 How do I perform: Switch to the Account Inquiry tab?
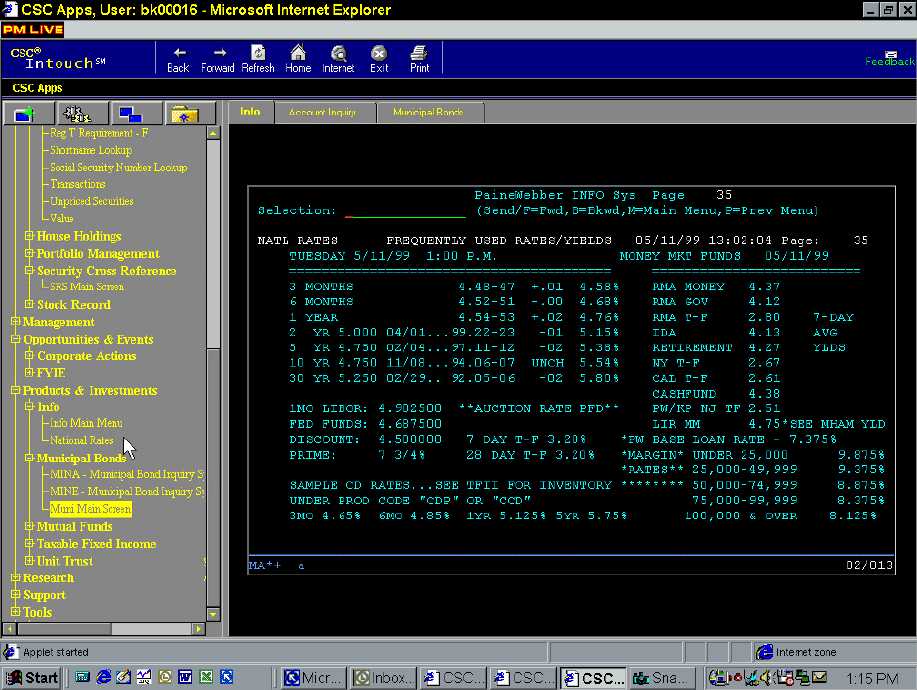coord(323,112)
